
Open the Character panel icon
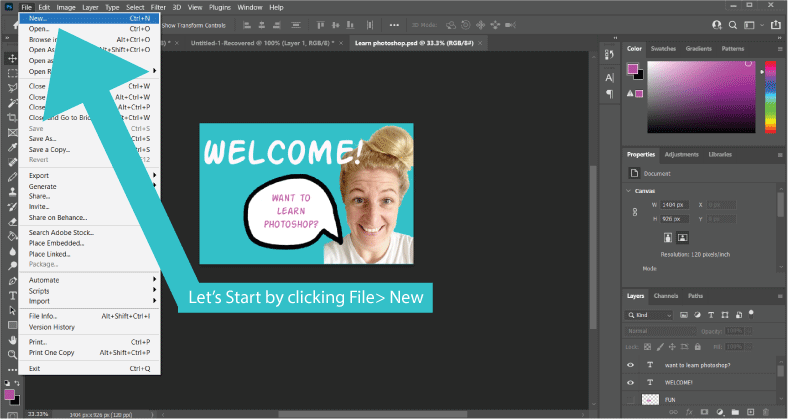click(611, 76)
